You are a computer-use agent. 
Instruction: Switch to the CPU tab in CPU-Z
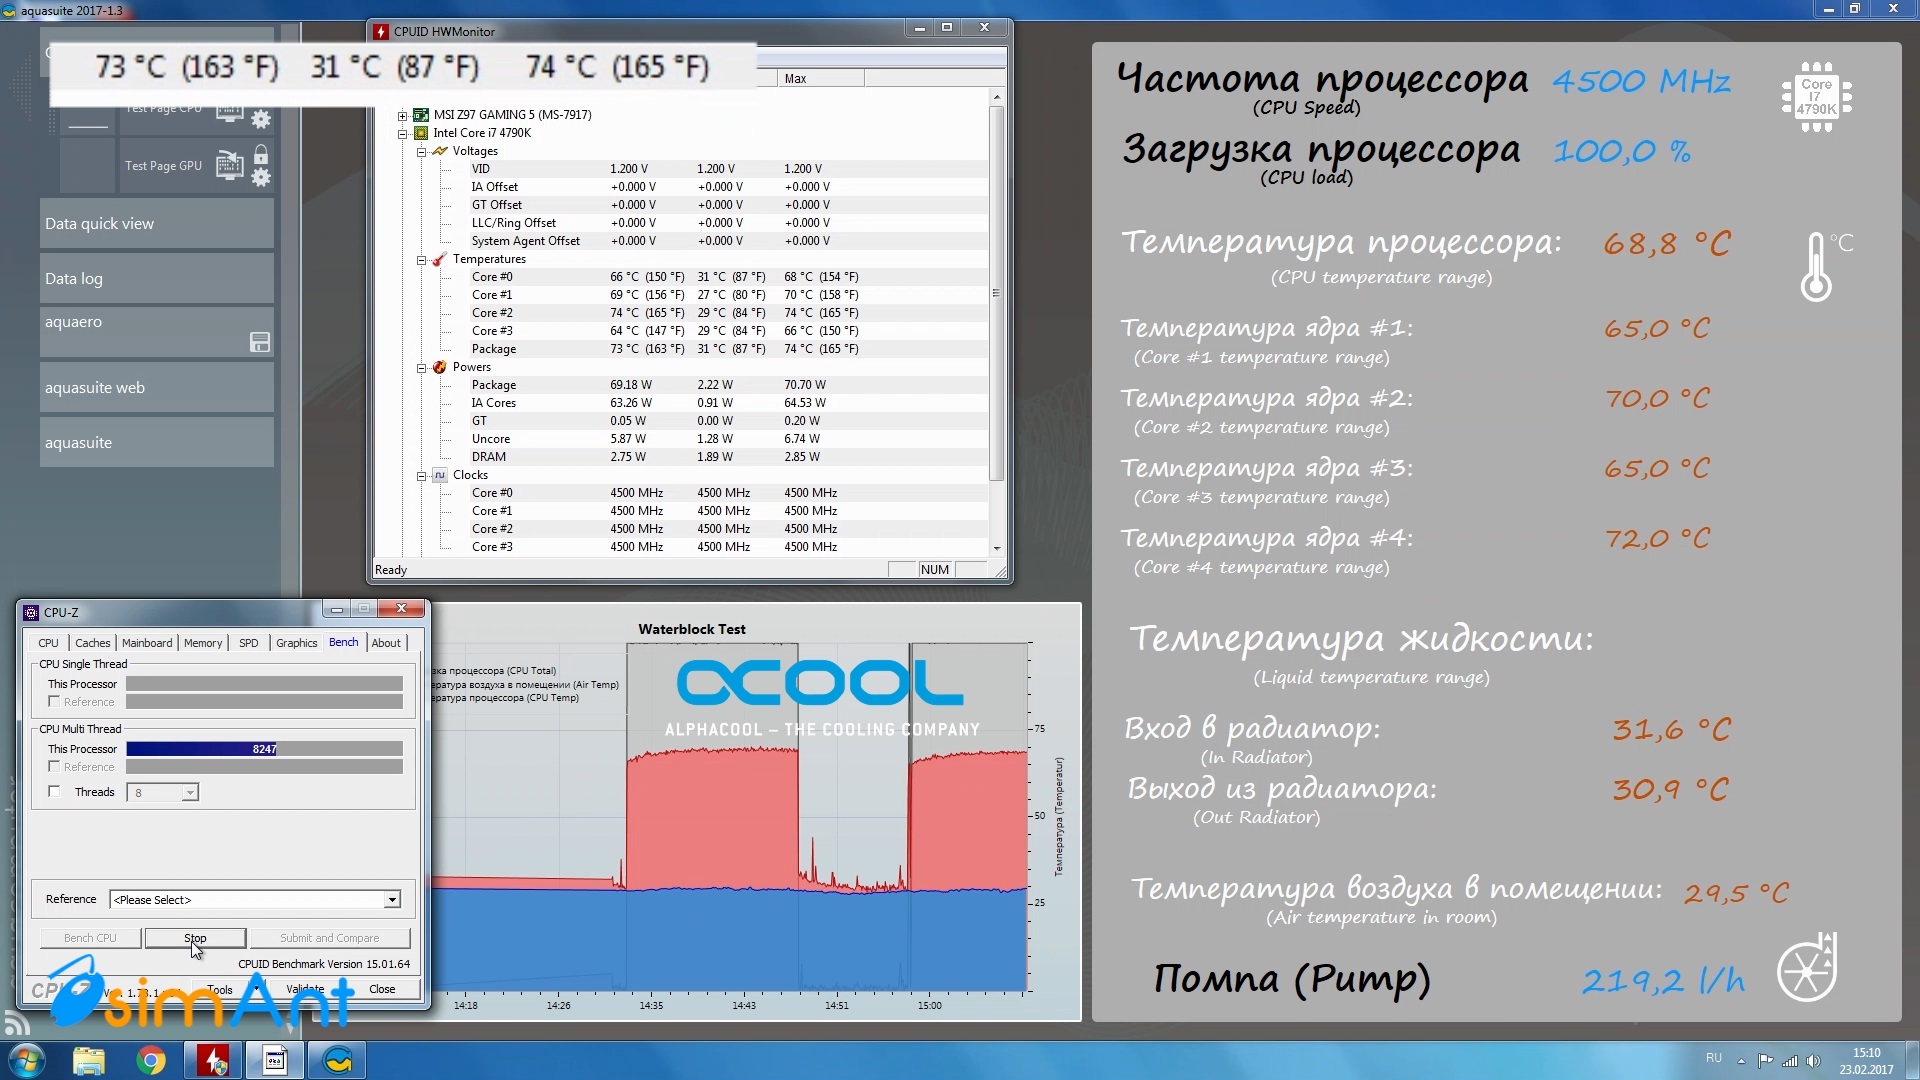point(48,643)
